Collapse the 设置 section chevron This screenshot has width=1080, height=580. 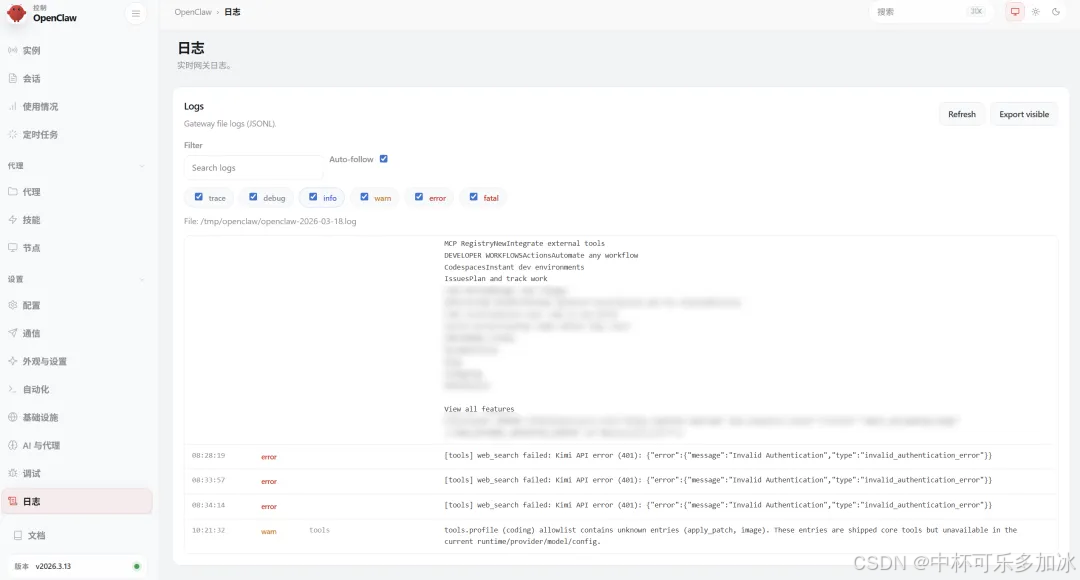click(x=142, y=280)
